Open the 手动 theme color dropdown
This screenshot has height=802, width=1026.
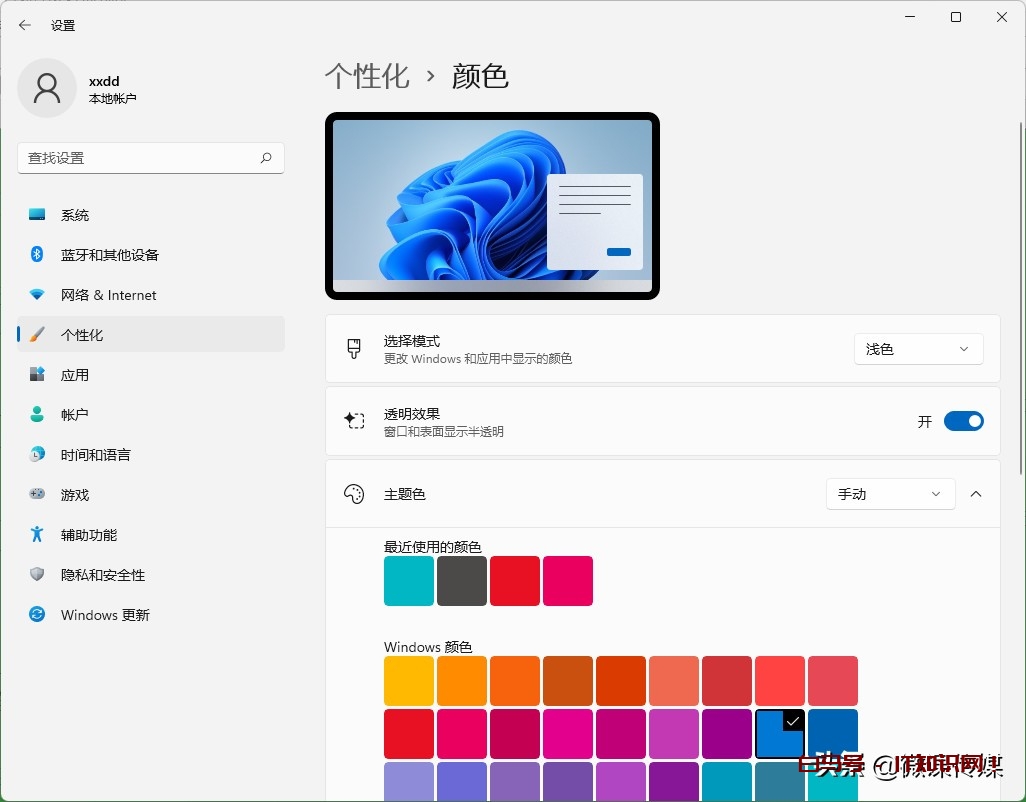click(889, 493)
